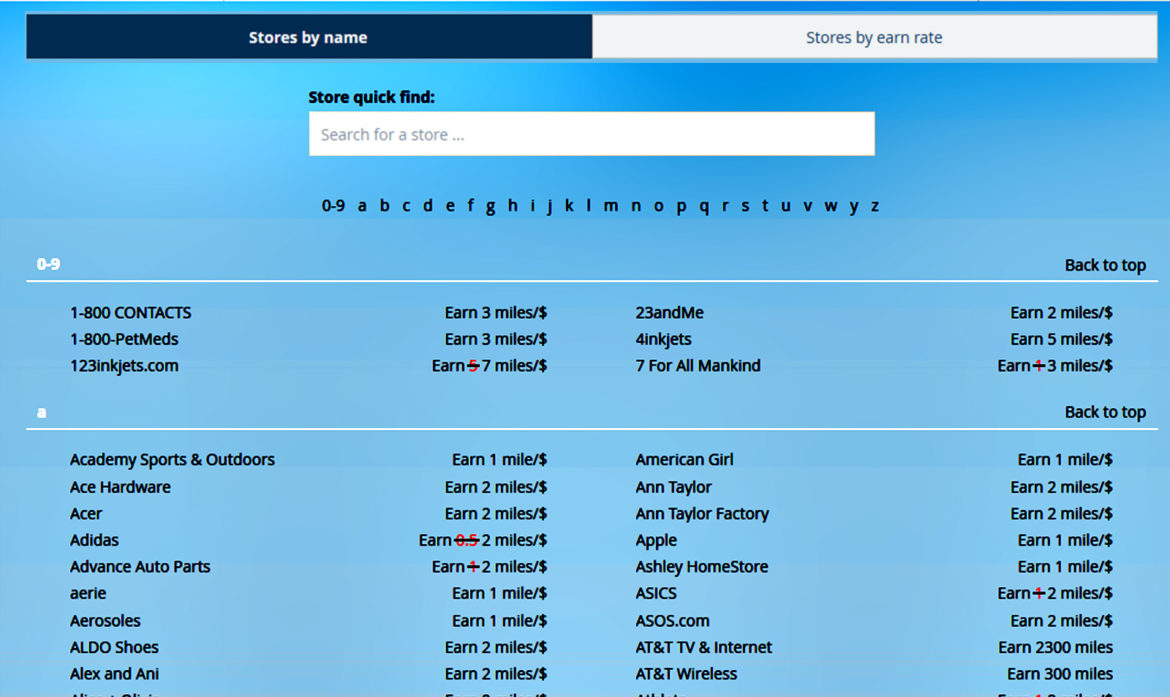Image resolution: width=1170 pixels, height=697 pixels.
Task: Open the Ashley HomeStore link
Action: coord(701,567)
